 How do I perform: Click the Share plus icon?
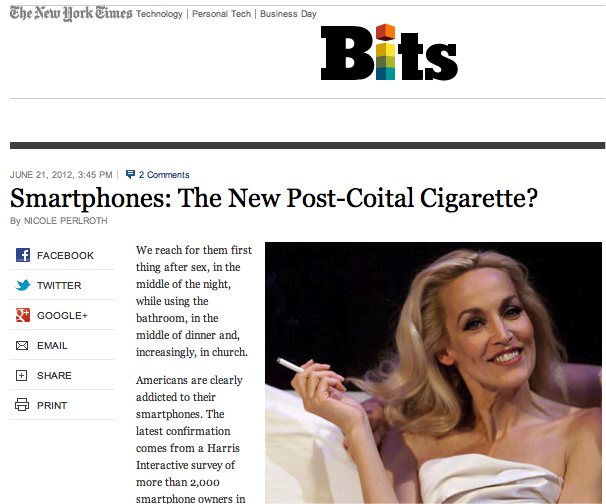tap(22, 375)
